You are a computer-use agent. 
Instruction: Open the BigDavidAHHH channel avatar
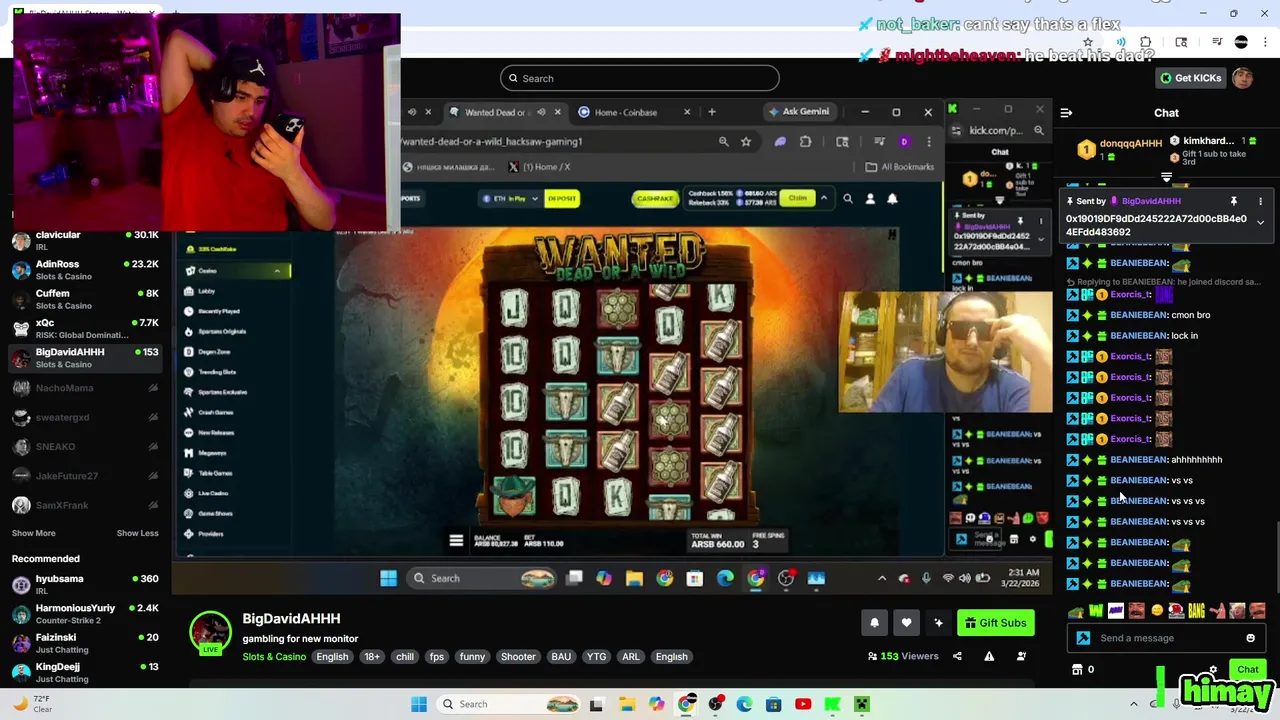[210, 633]
